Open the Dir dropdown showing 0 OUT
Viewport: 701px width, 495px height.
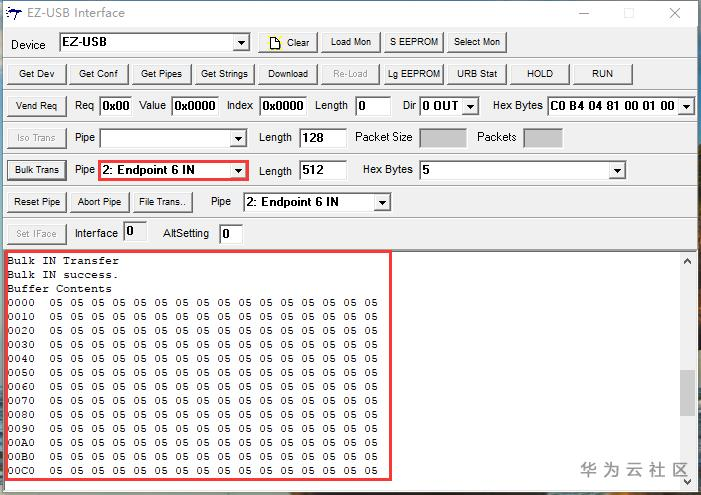click(x=470, y=106)
